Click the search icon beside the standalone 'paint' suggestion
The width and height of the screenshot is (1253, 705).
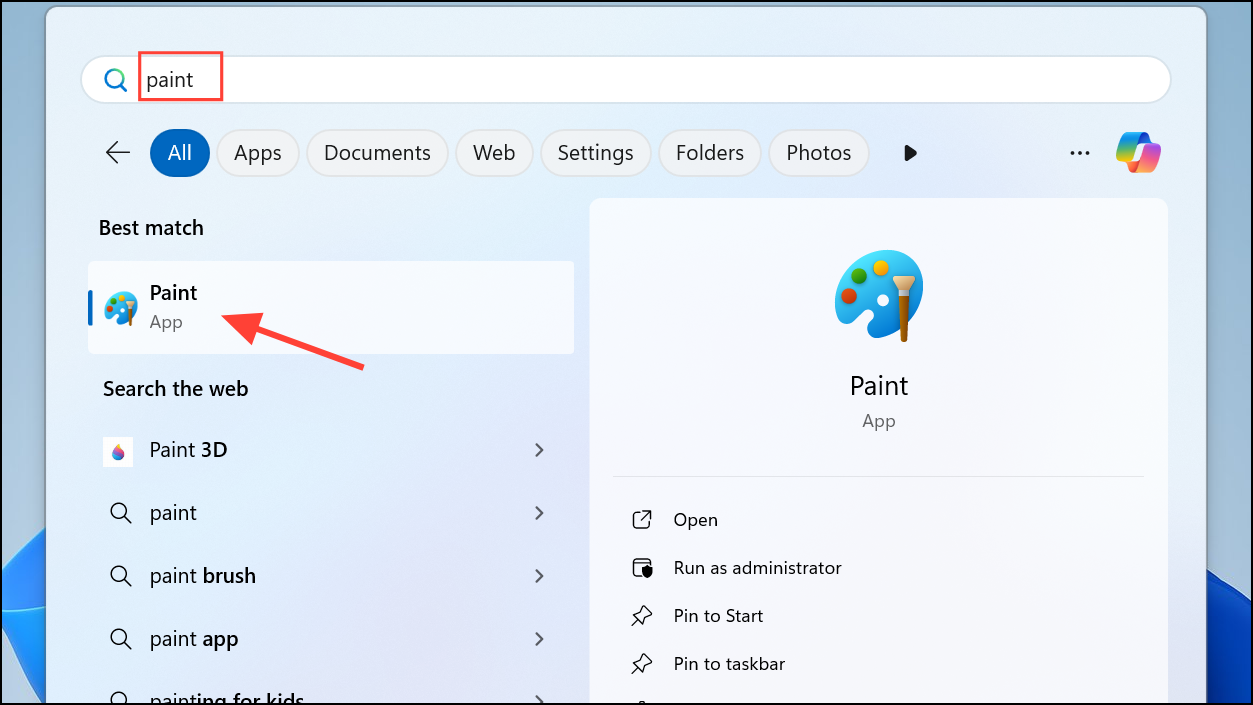(x=120, y=513)
